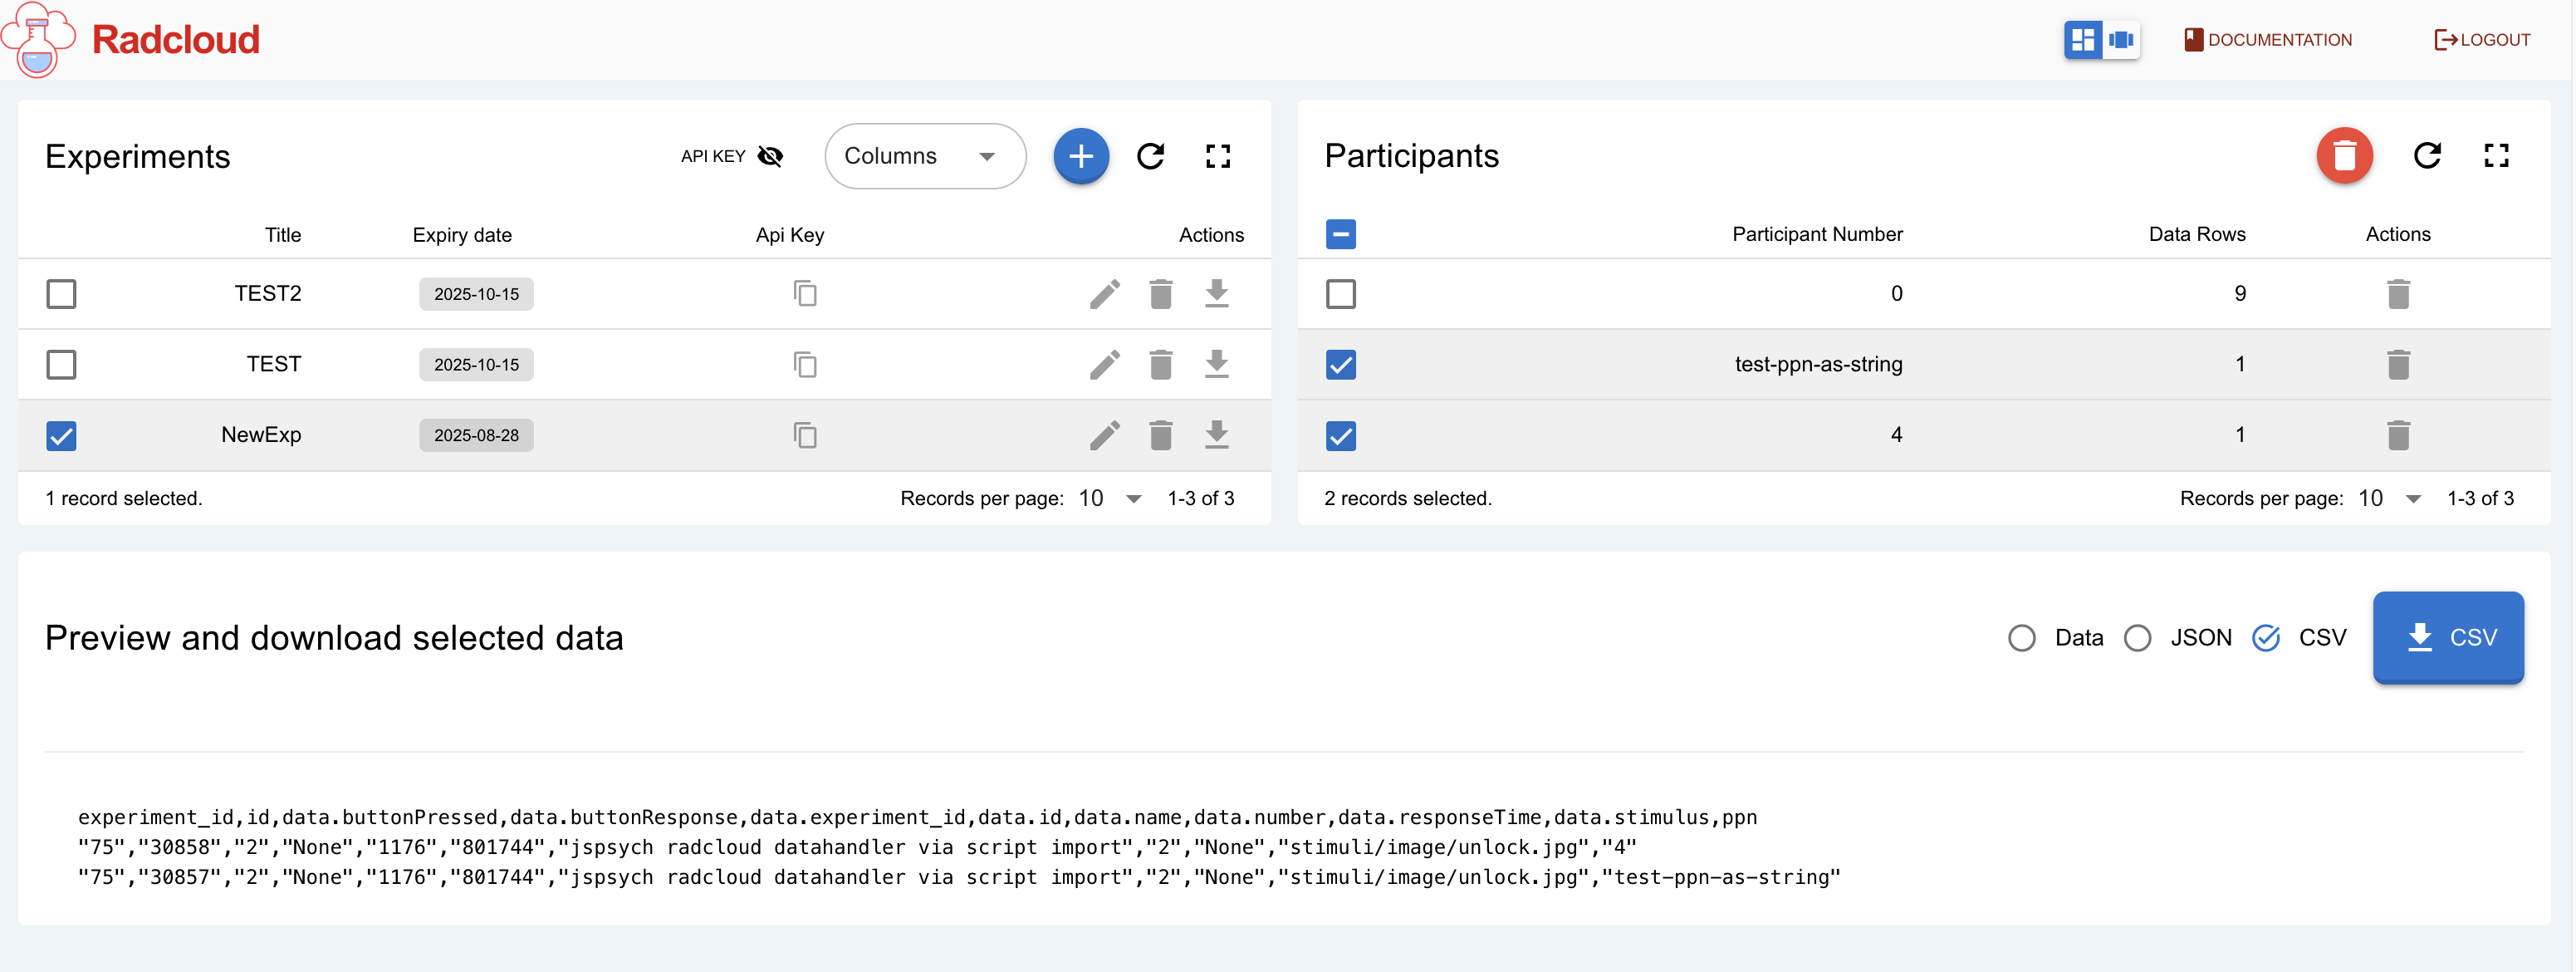2576x972 pixels.
Task: Toggle API KEY visibility eye icon
Action: pos(770,156)
